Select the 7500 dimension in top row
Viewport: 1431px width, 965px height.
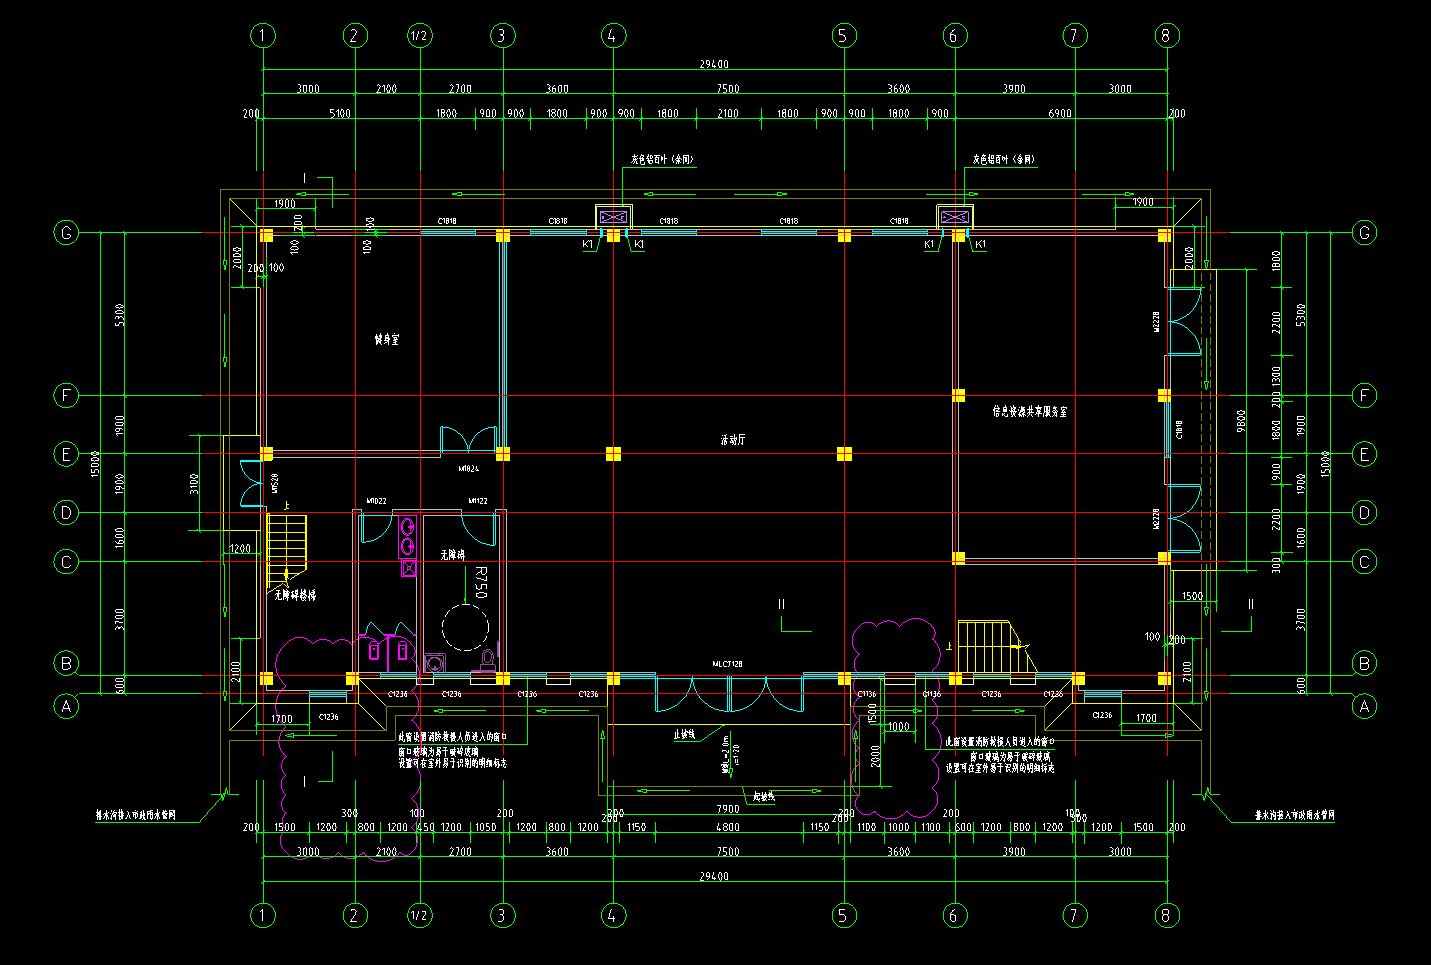pos(728,89)
